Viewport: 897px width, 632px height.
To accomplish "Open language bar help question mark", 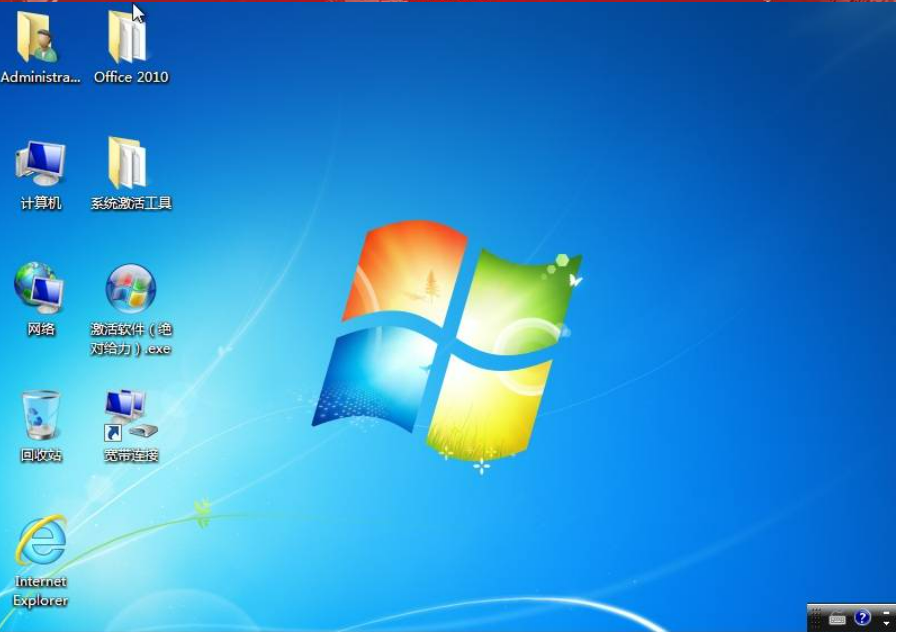I will click(862, 618).
